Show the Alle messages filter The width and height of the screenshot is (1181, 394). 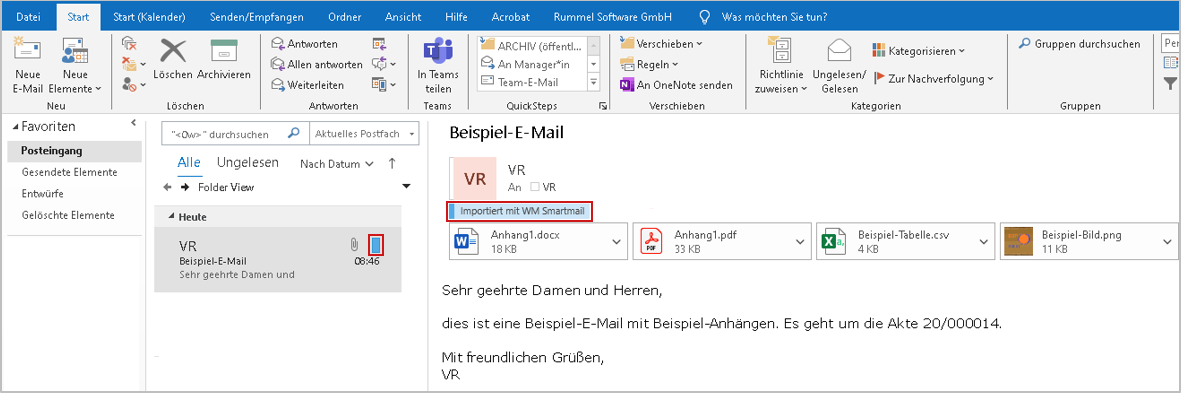(x=189, y=163)
